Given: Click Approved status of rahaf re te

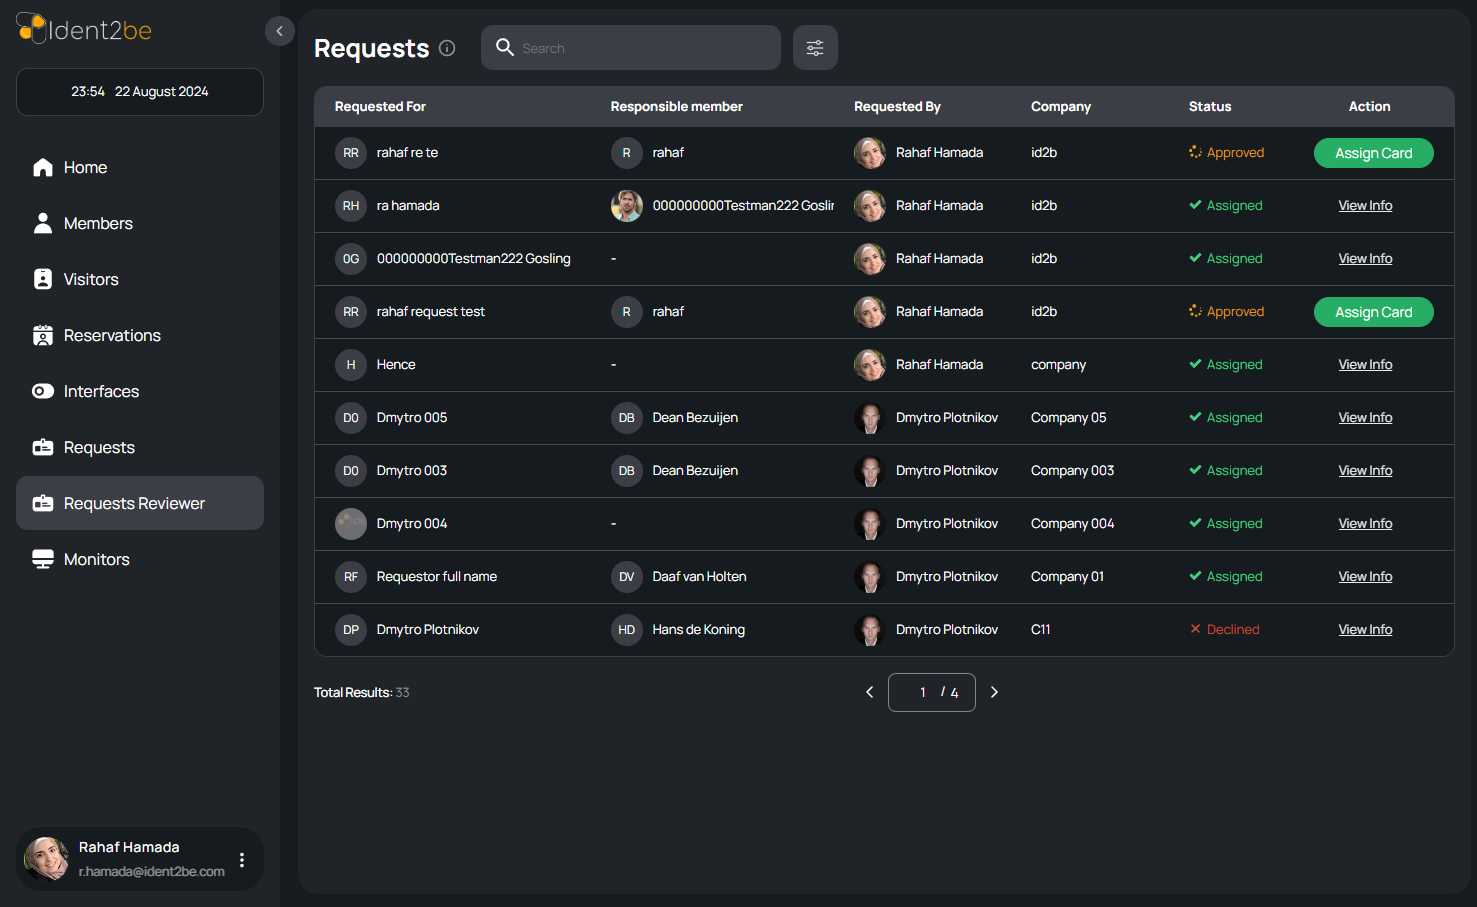Looking at the screenshot, I should [x=1226, y=152].
